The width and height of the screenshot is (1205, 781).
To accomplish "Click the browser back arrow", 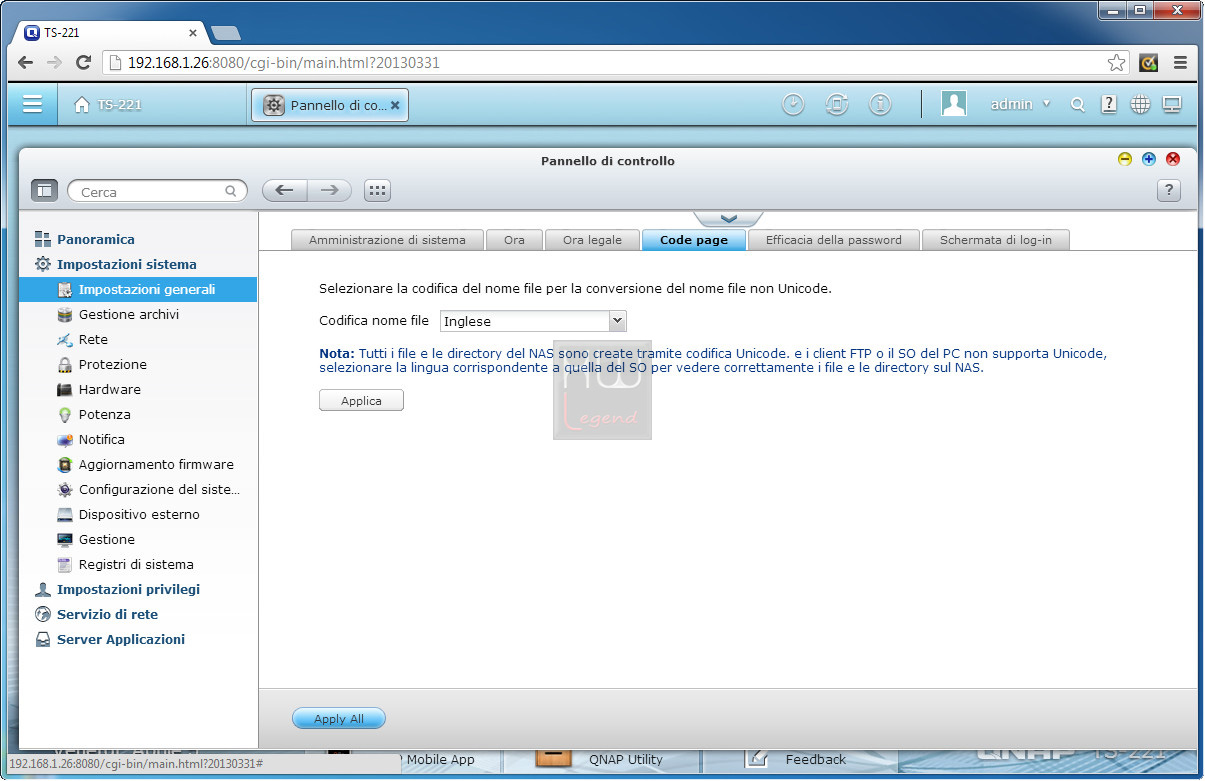I will tap(25, 63).
